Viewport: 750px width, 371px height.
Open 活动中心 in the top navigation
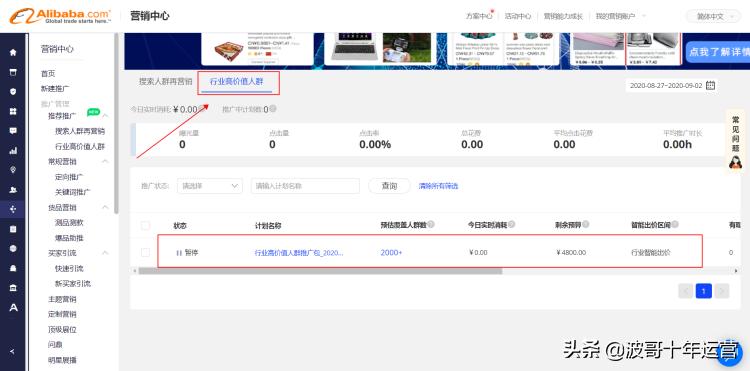(x=518, y=16)
